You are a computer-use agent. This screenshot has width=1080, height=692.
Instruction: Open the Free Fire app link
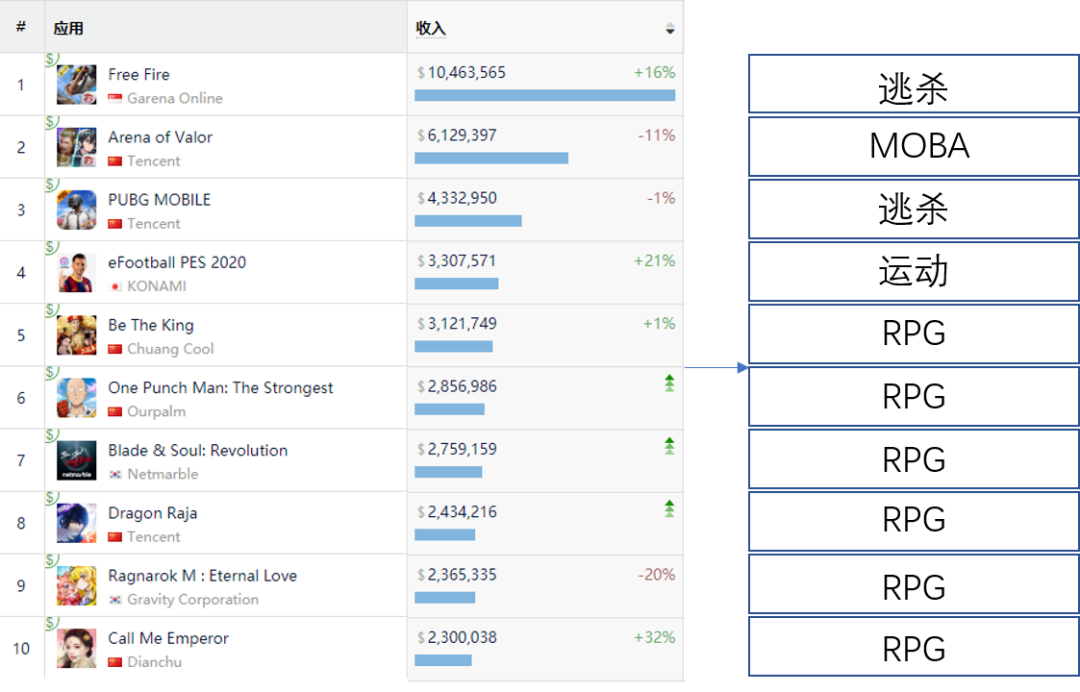138,74
